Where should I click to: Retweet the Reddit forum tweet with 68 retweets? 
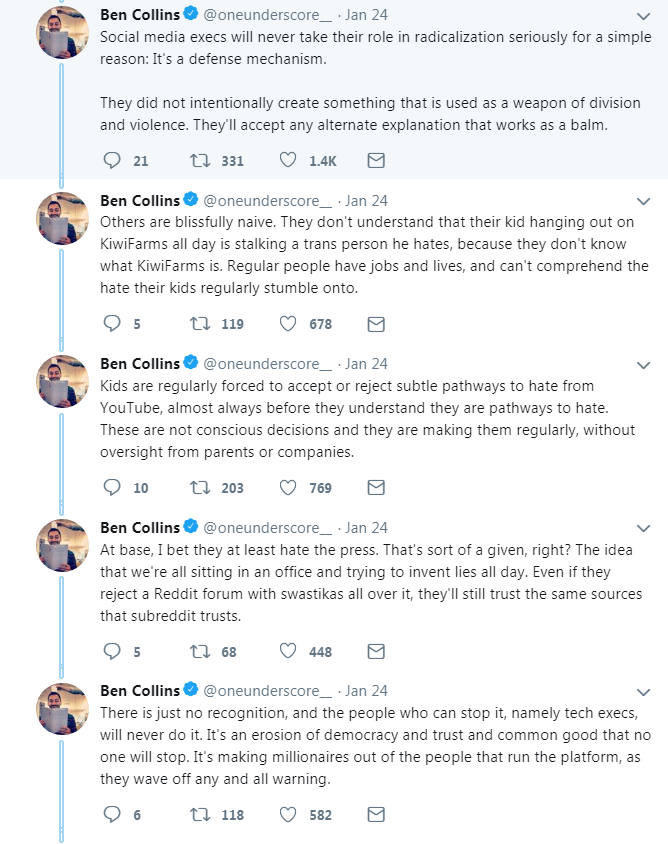200,651
